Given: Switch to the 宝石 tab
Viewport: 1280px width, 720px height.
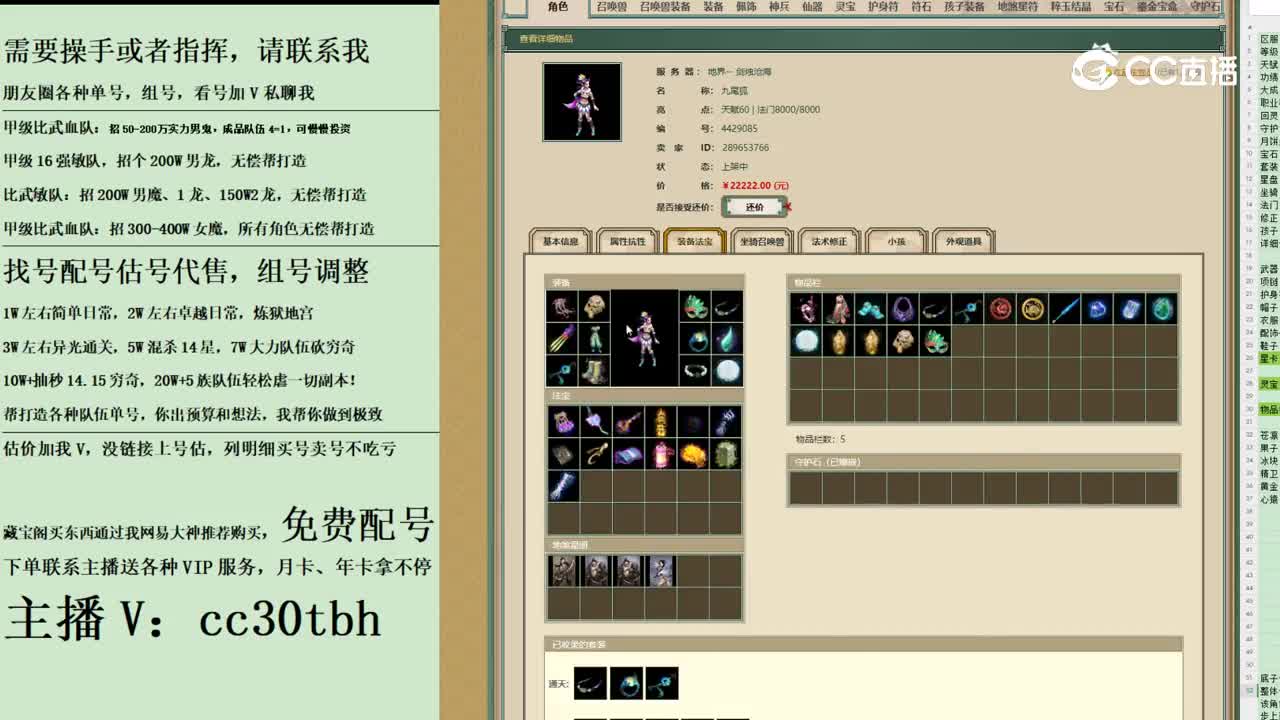Looking at the screenshot, I should 1114,7.
